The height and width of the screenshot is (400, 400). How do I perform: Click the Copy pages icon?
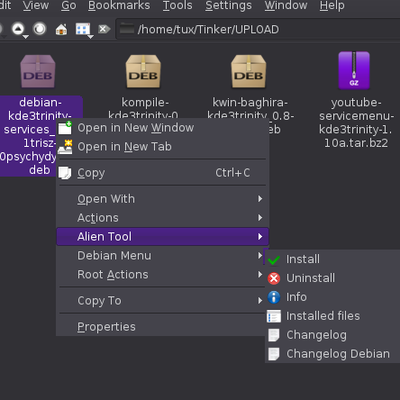pyautogui.click(x=65, y=173)
